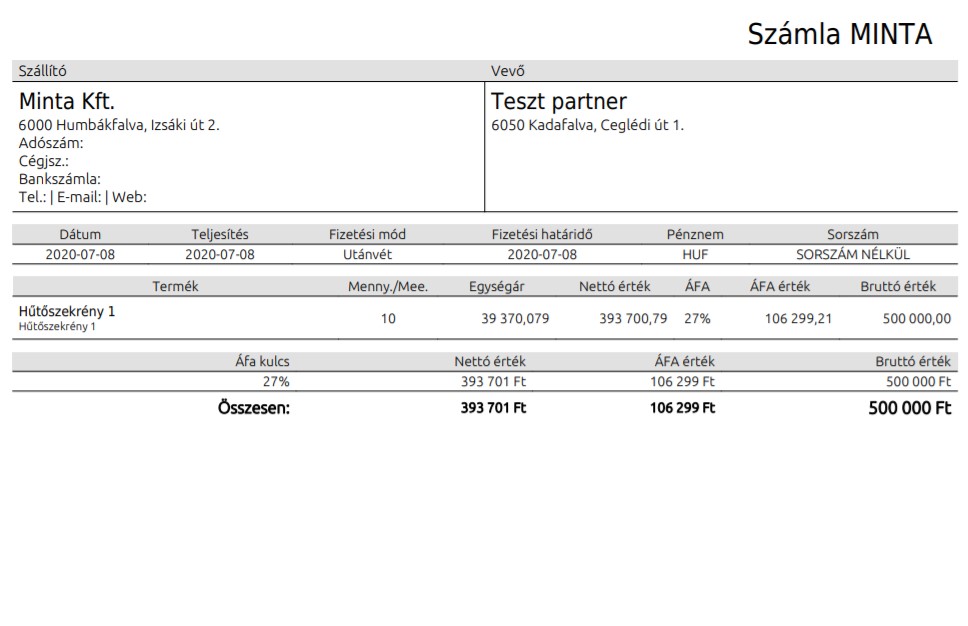Select the bold product name "Hűtőszekrény 1"
This screenshot has height=626, width=968.
tap(67, 311)
